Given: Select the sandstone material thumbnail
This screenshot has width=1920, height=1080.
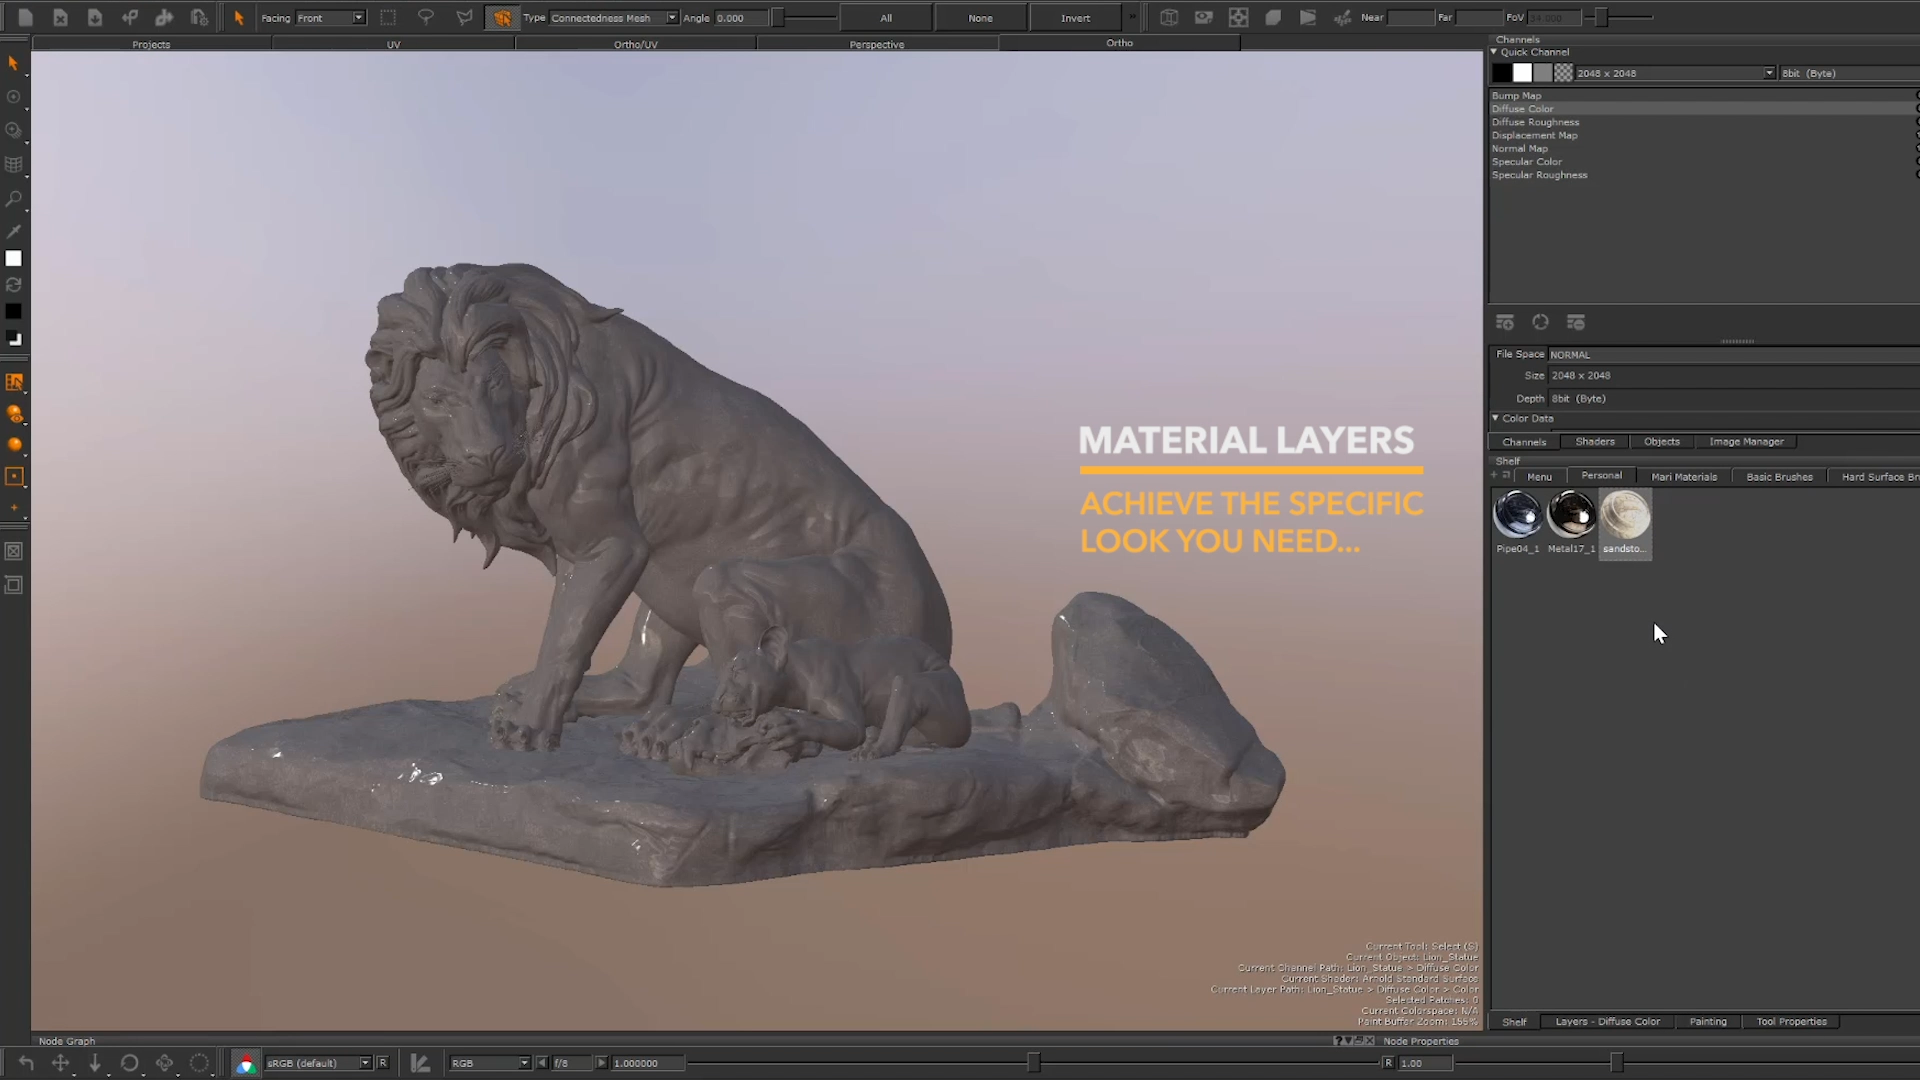Looking at the screenshot, I should [x=1625, y=516].
